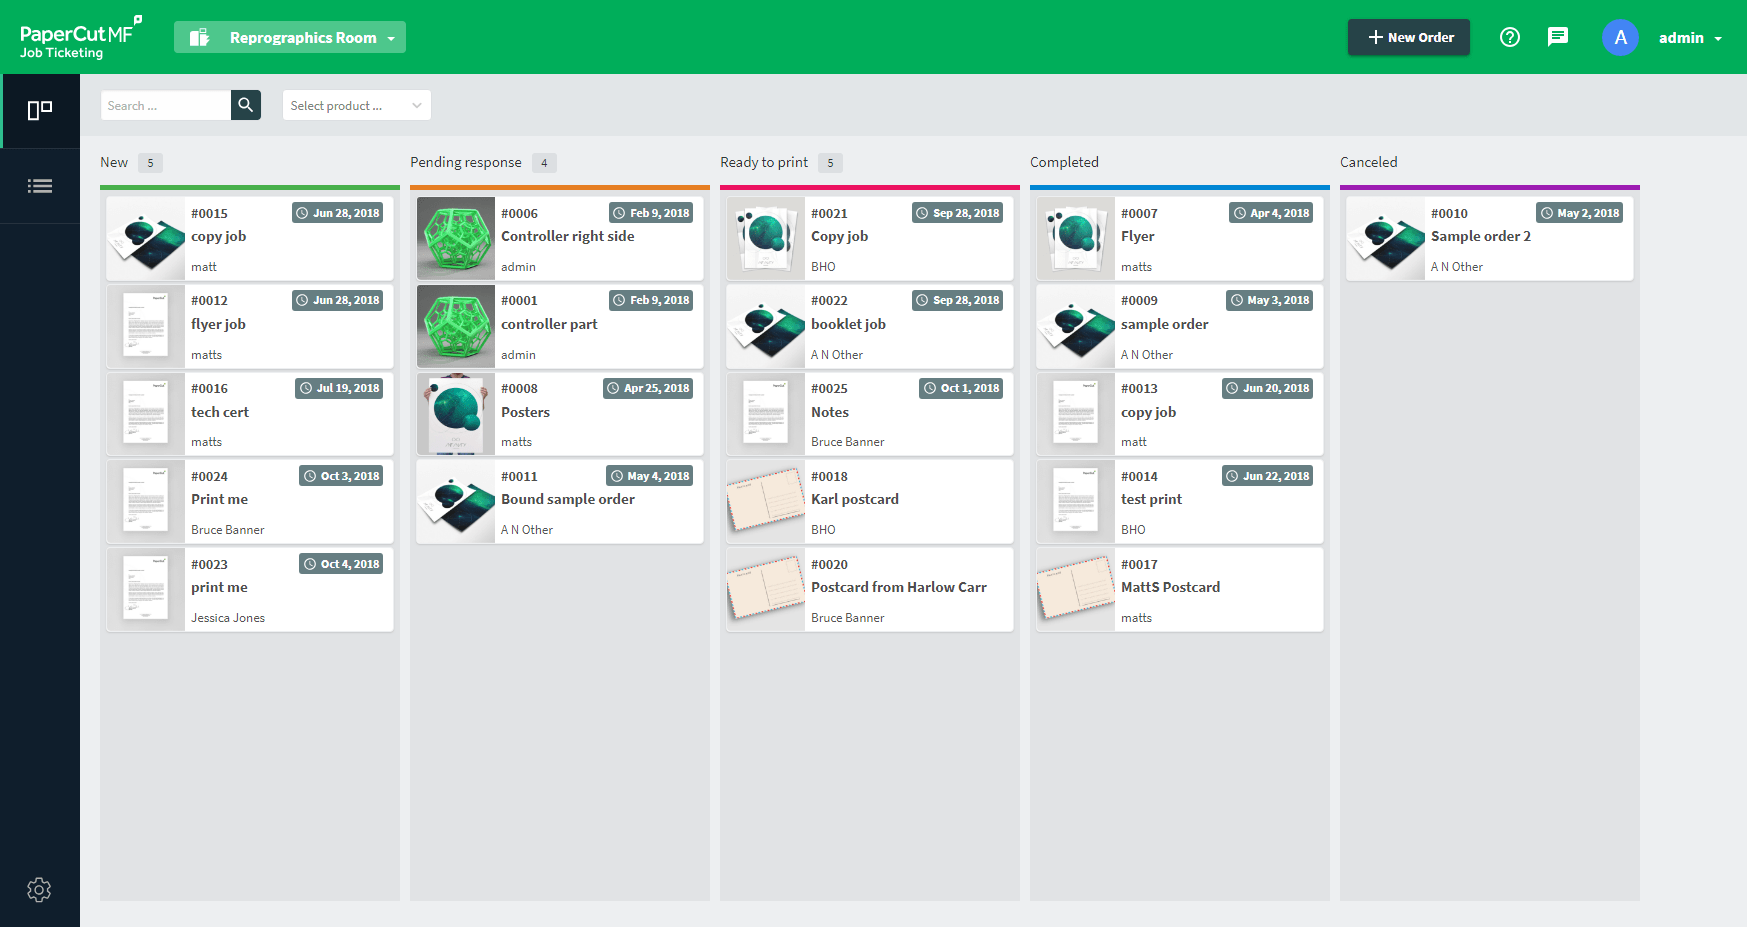Open order #0009 sample order
This screenshot has width=1747, height=927.
point(1180,327)
